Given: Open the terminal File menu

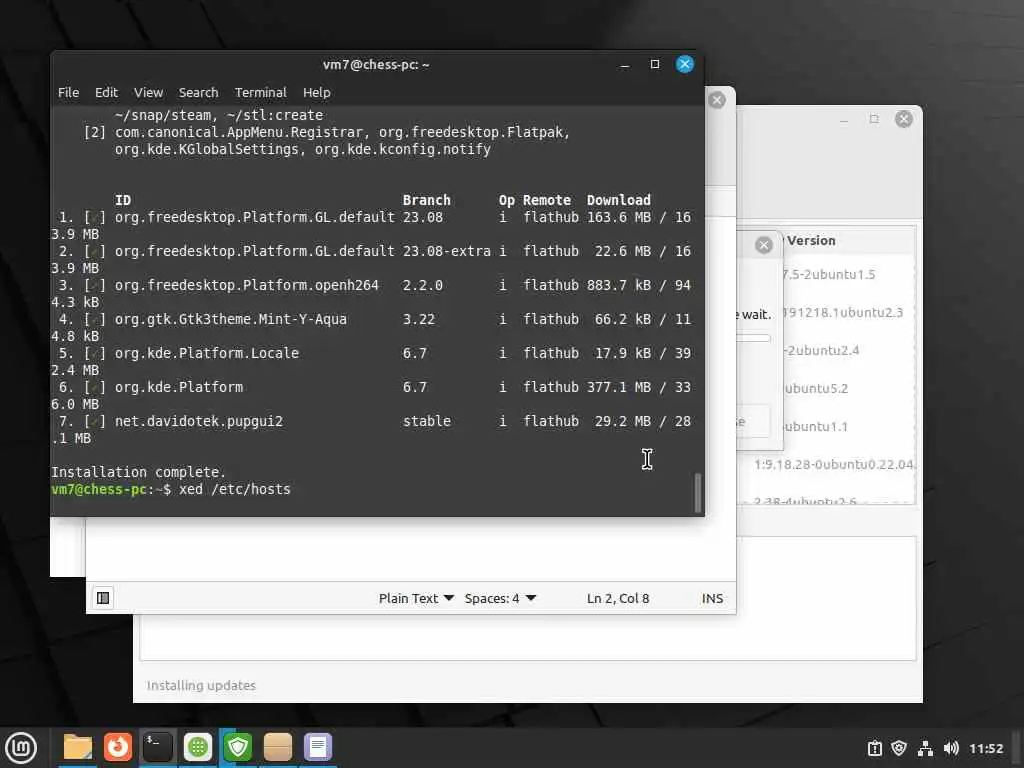Looking at the screenshot, I should pos(69,93).
